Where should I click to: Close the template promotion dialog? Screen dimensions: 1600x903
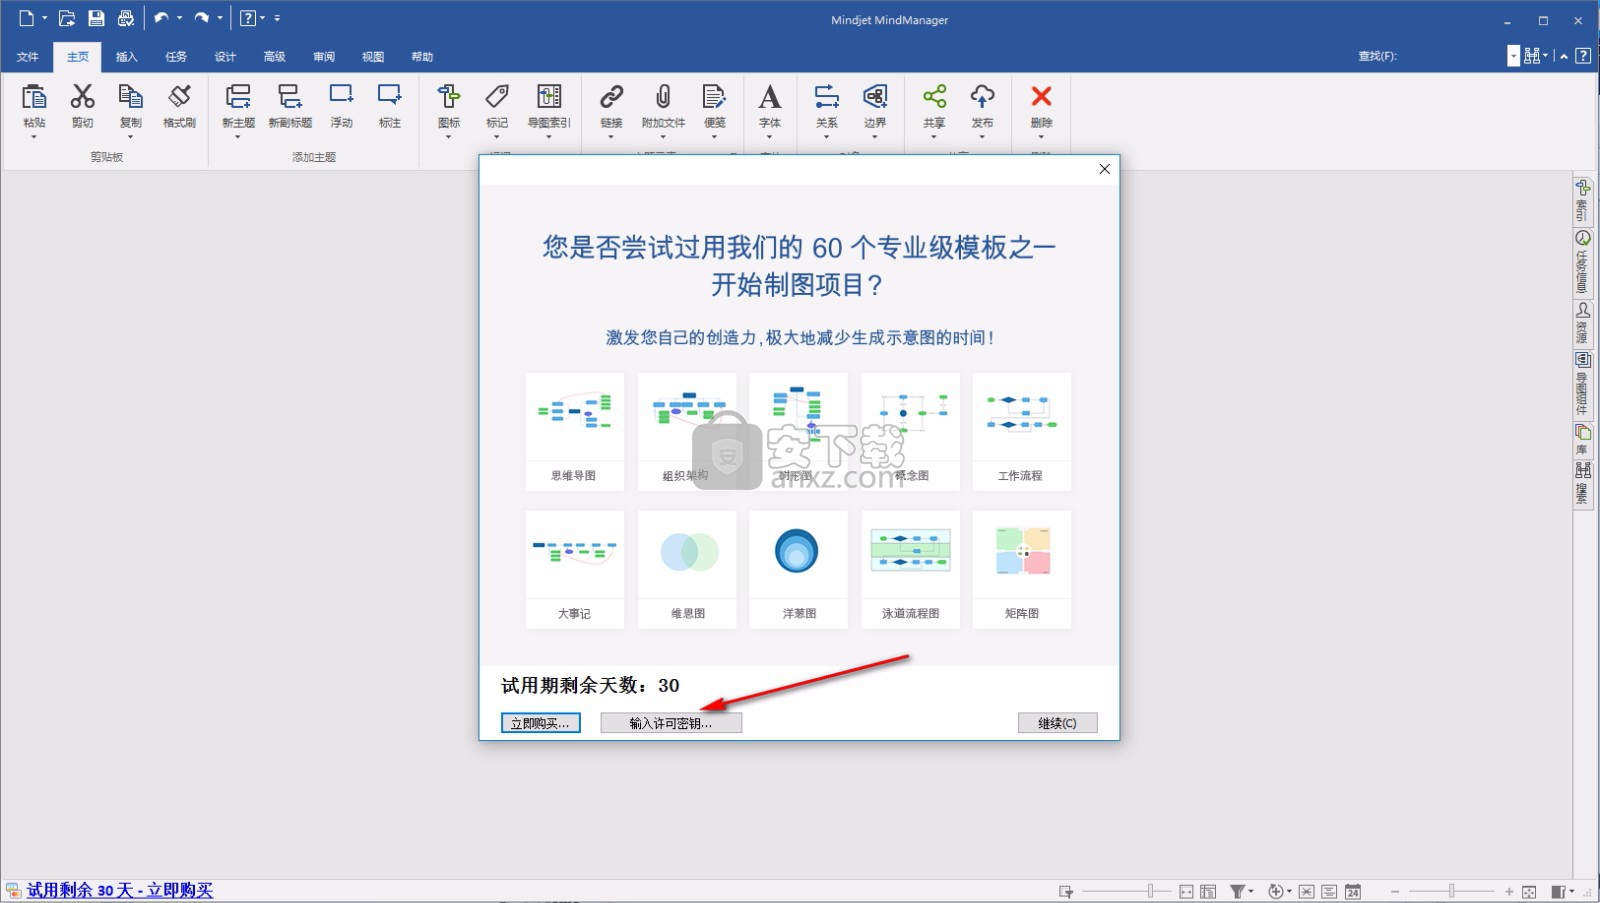click(x=1105, y=169)
